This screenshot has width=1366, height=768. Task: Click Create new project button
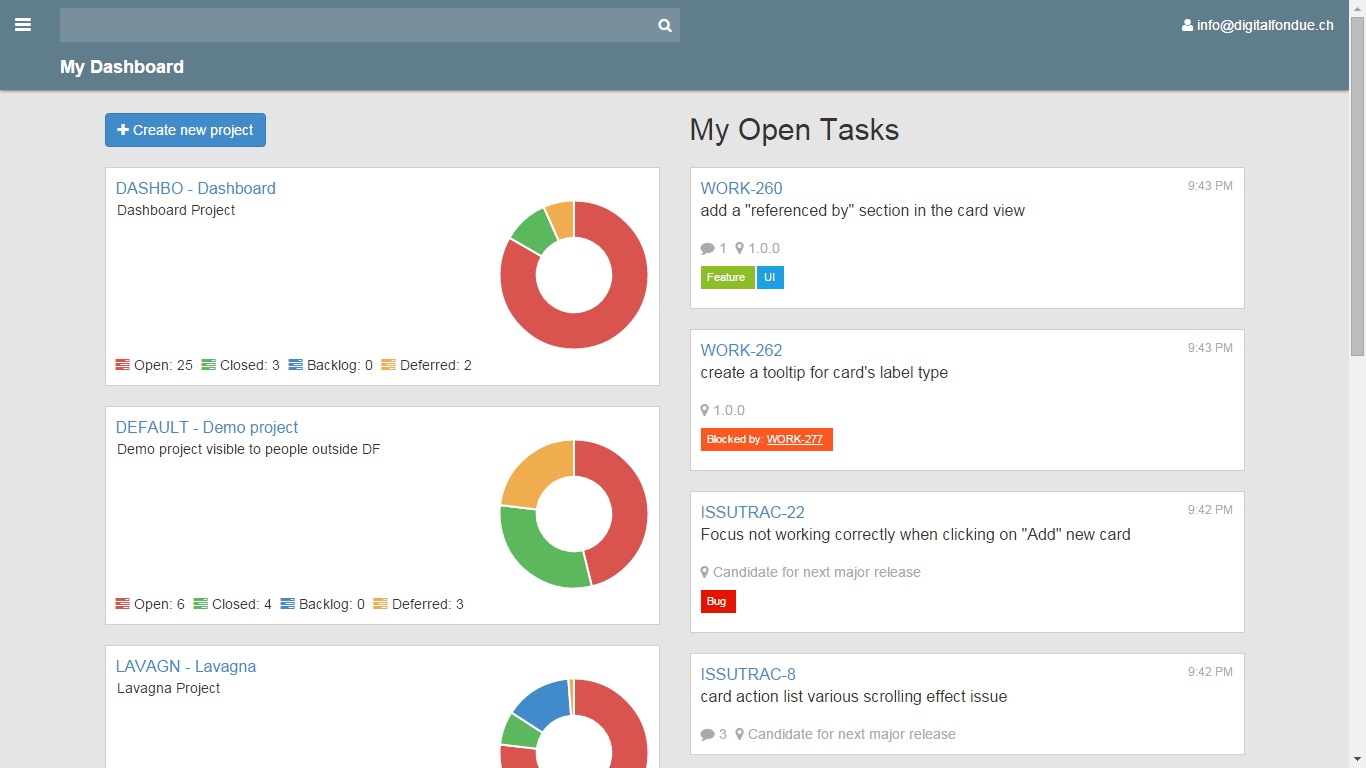(x=185, y=130)
